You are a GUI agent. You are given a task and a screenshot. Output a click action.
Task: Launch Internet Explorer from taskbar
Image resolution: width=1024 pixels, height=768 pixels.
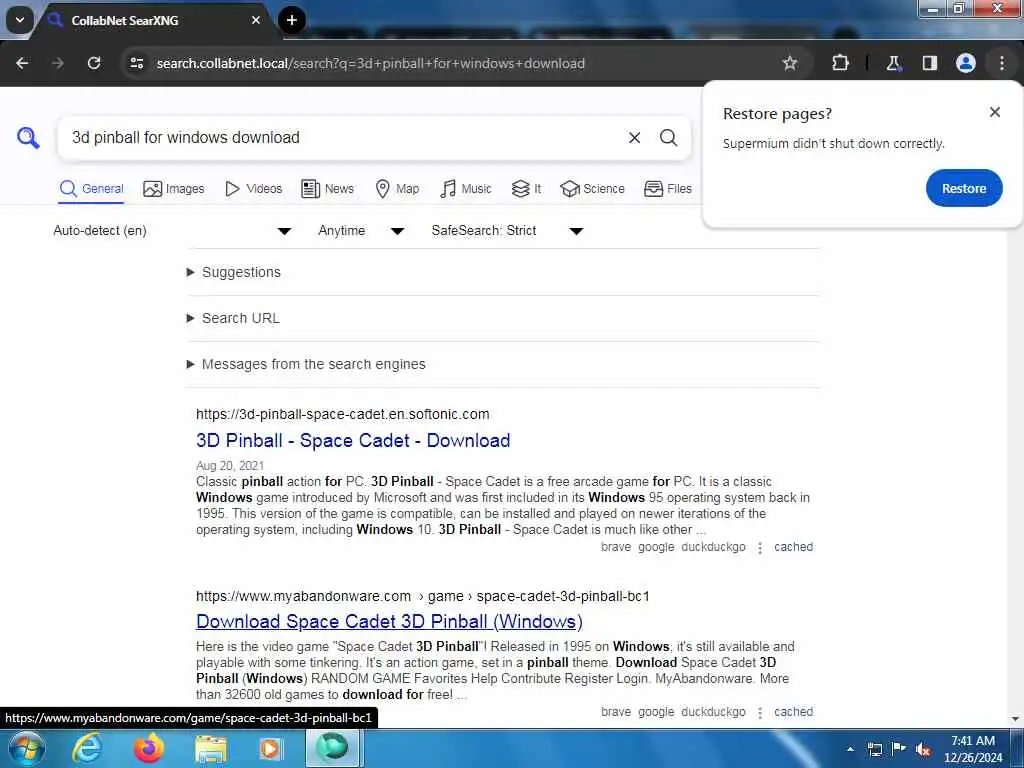coord(88,748)
